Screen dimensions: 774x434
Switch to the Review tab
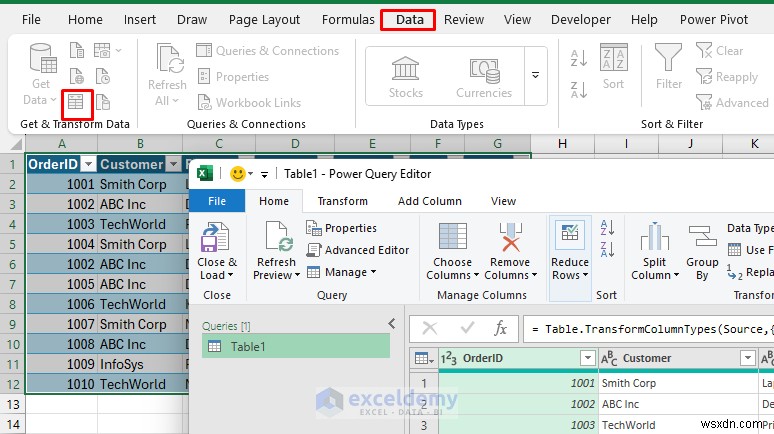pyautogui.click(x=464, y=20)
